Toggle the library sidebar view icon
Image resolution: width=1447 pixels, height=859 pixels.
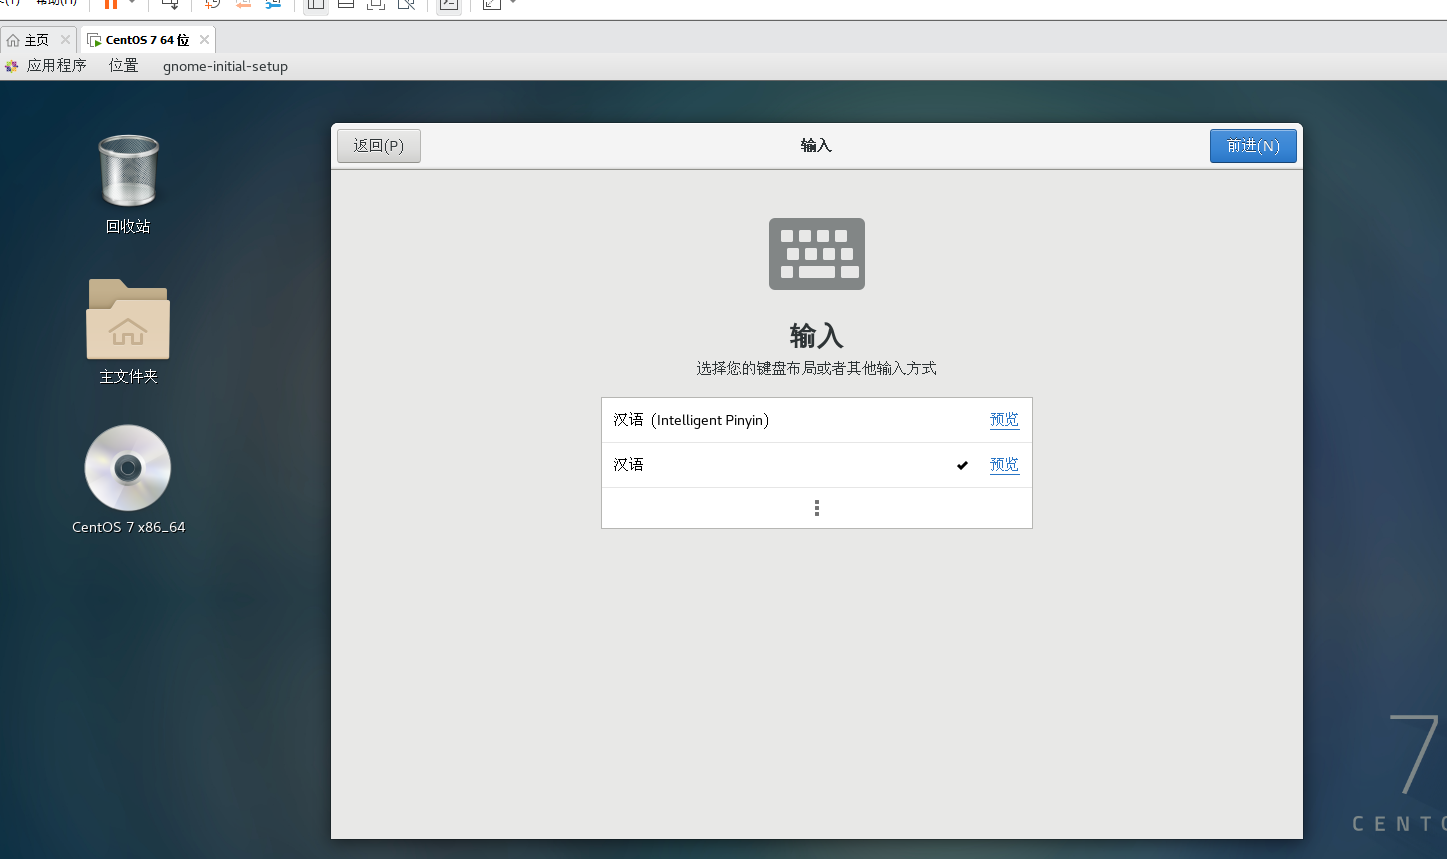coord(315,4)
